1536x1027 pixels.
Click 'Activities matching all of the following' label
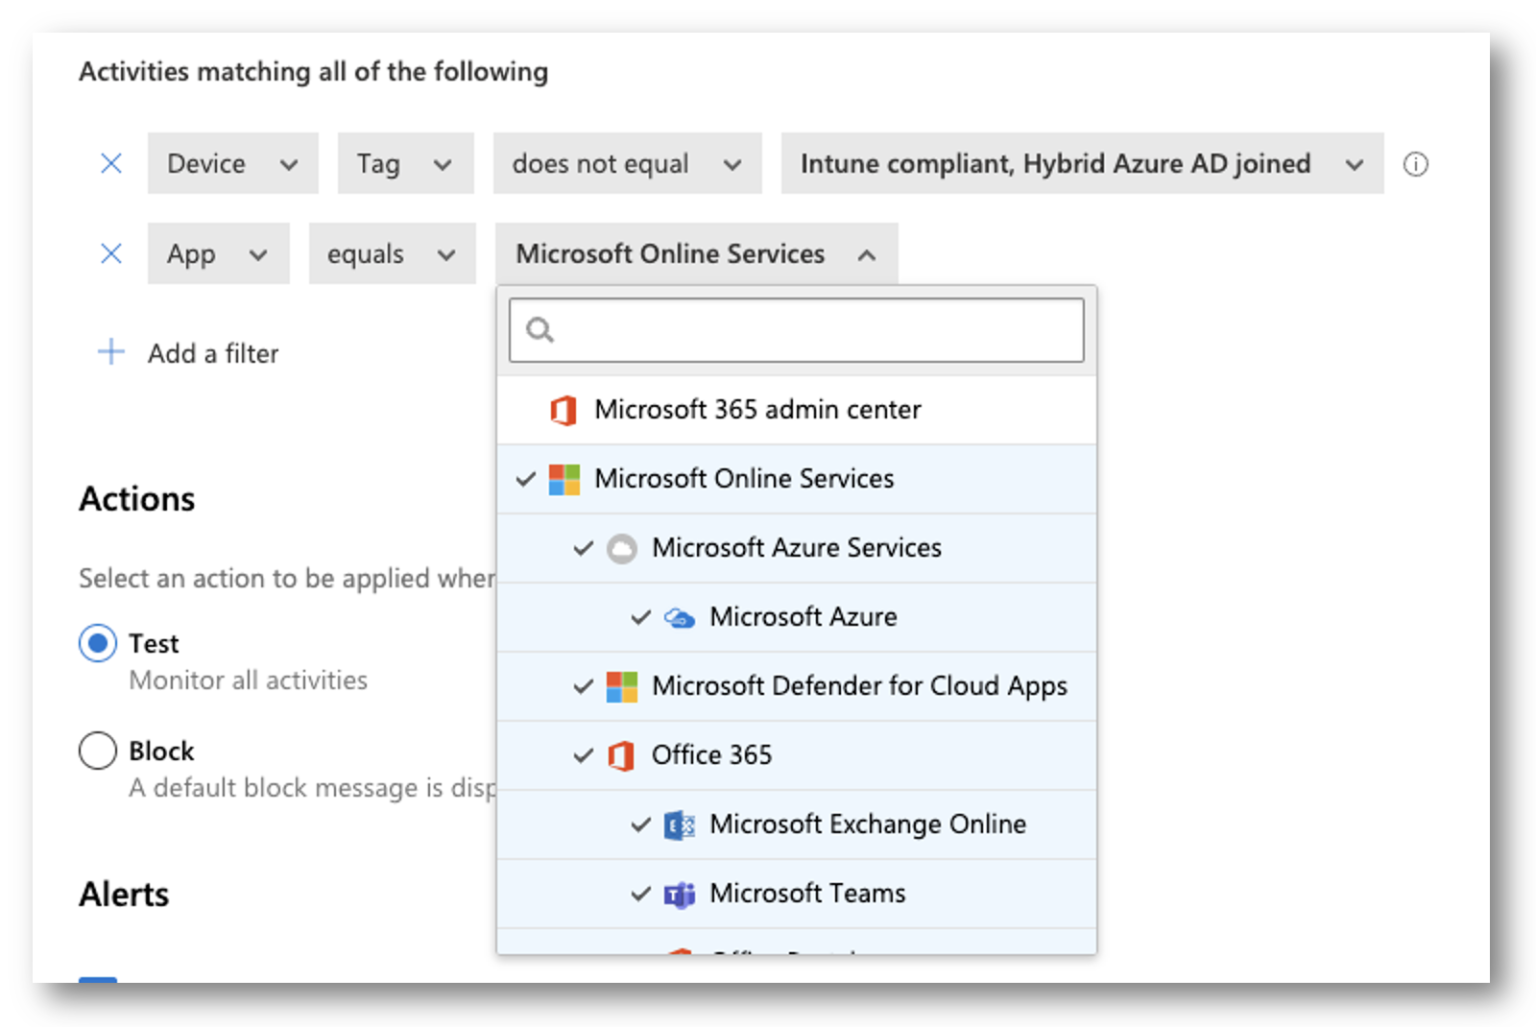pyautogui.click(x=314, y=72)
